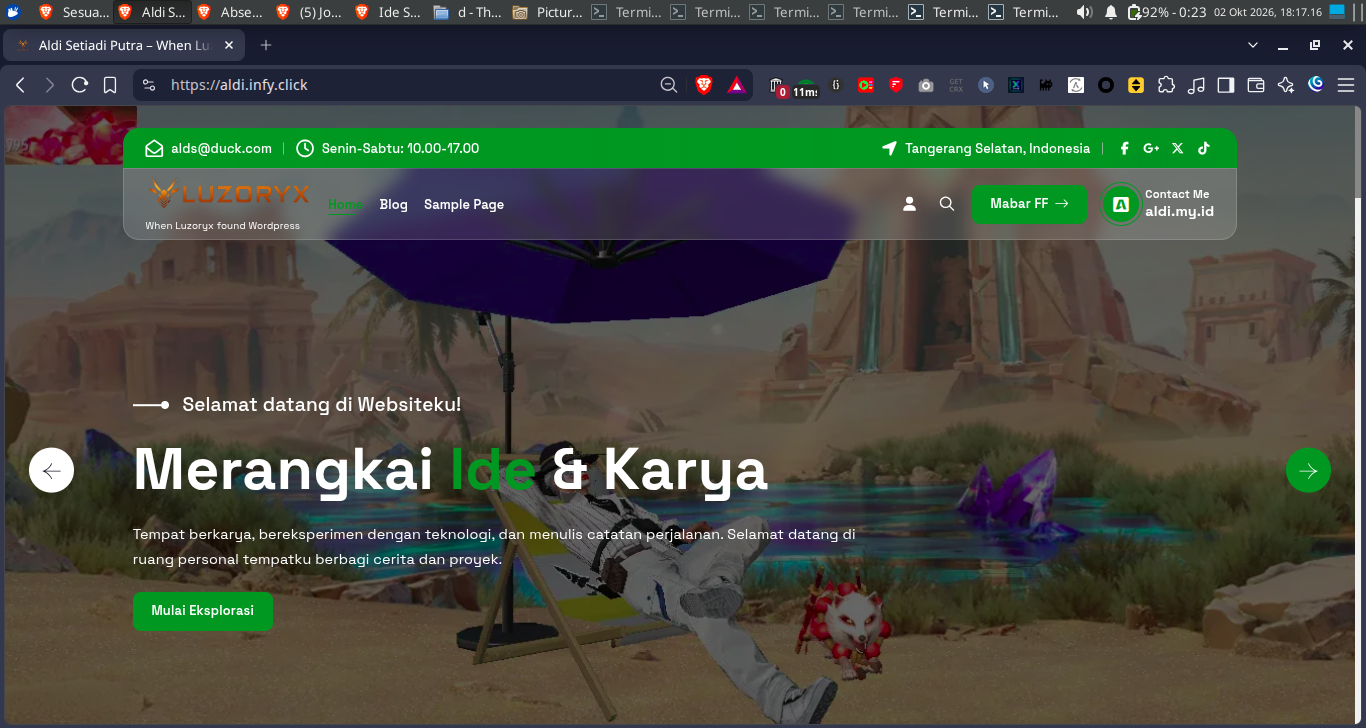Click the page vertical scrollbar
The height and width of the screenshot is (728, 1366).
pos(1358,415)
